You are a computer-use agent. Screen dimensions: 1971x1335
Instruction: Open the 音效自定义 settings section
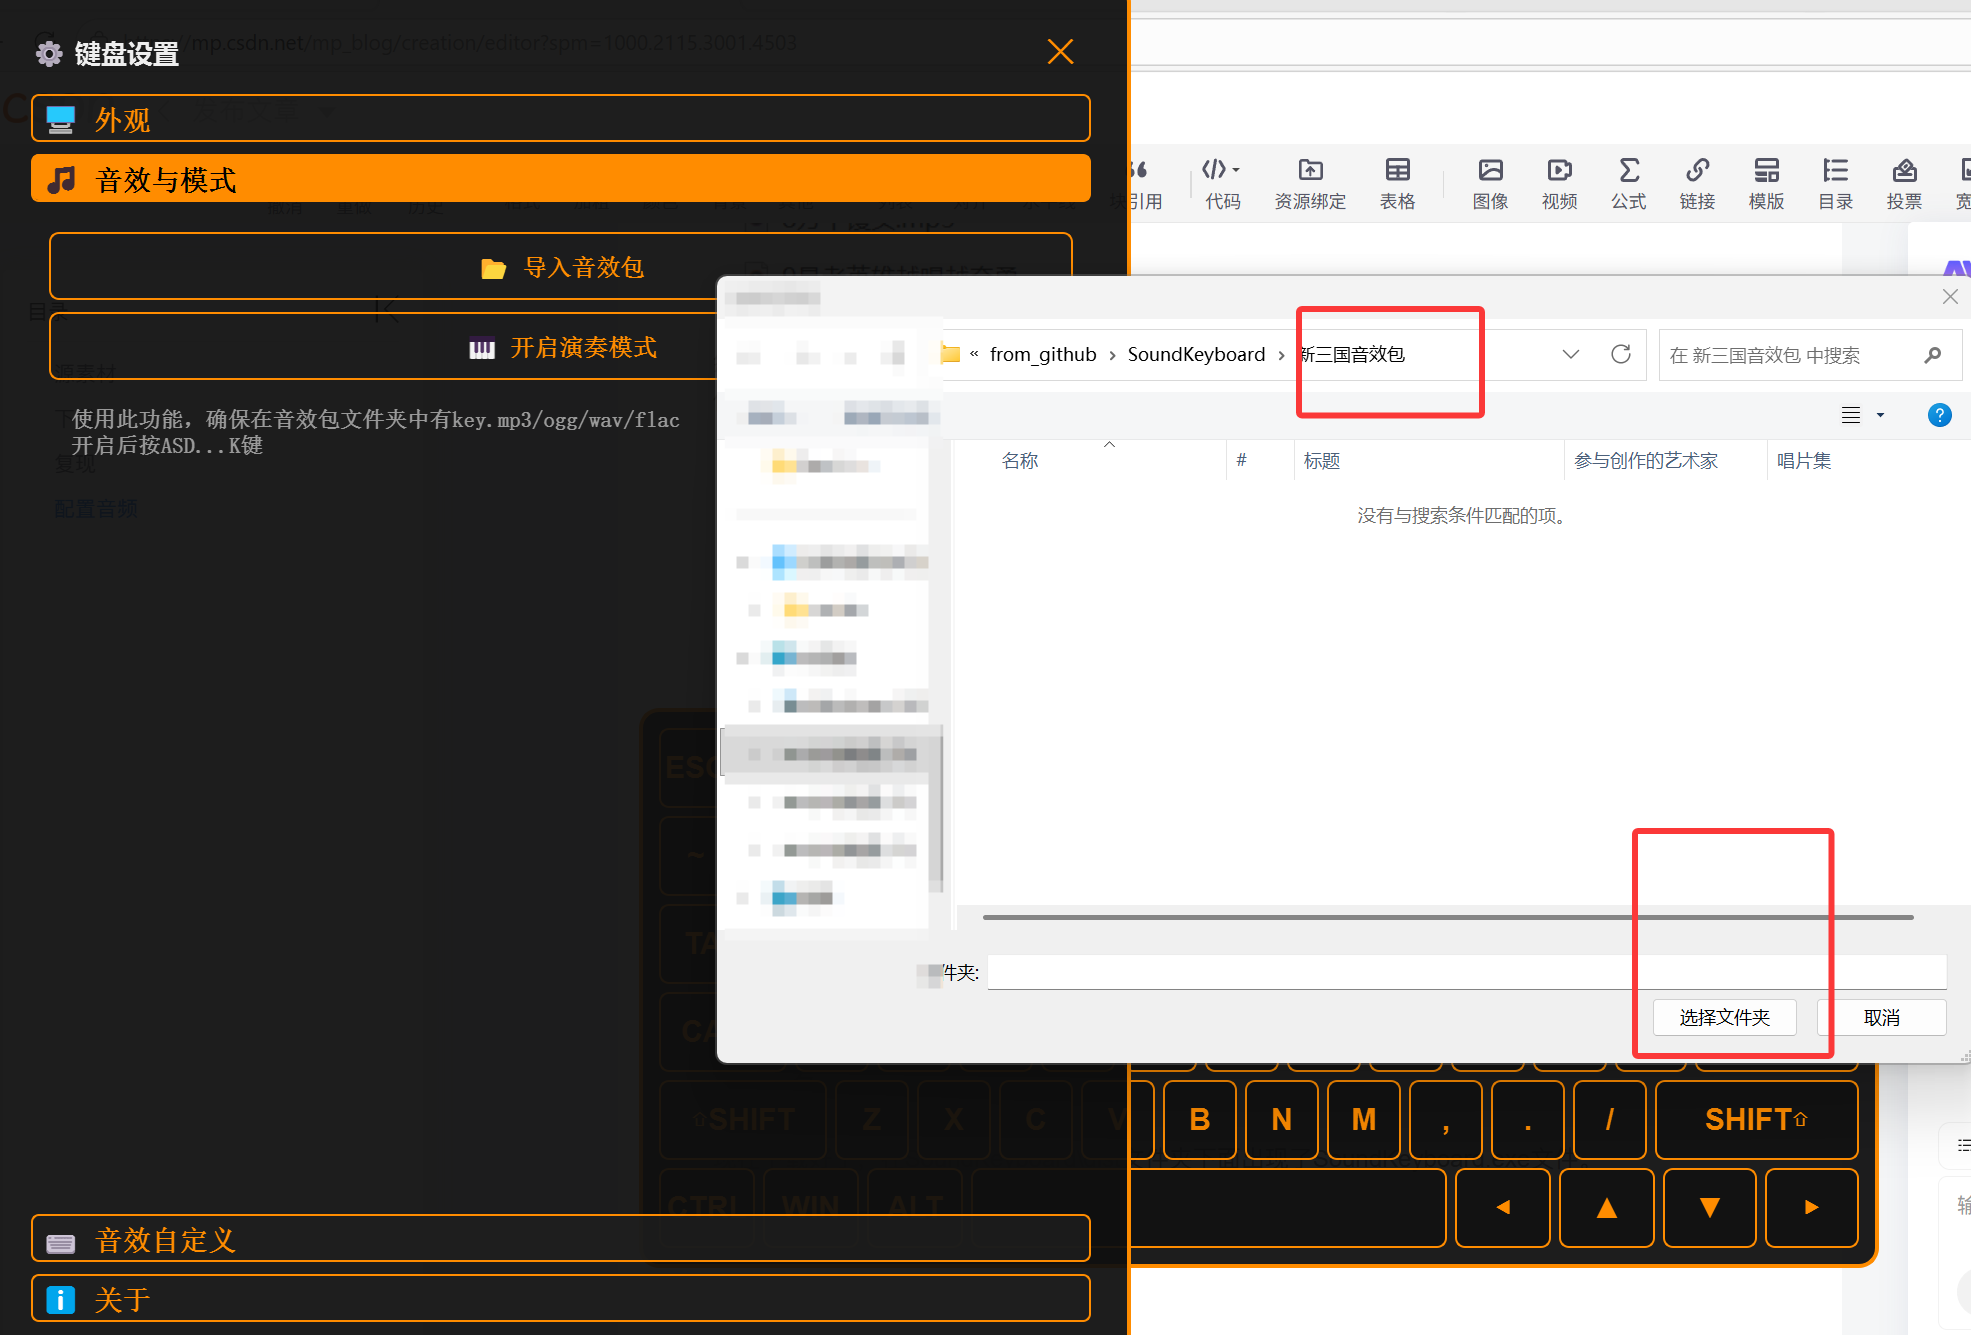coord(560,1239)
